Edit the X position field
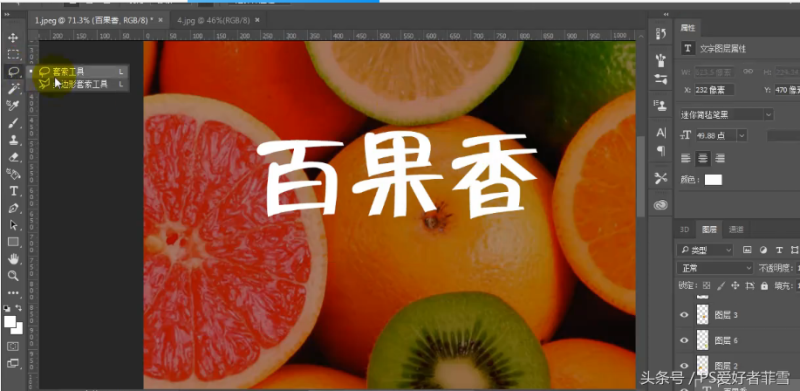 pyautogui.click(x=713, y=90)
